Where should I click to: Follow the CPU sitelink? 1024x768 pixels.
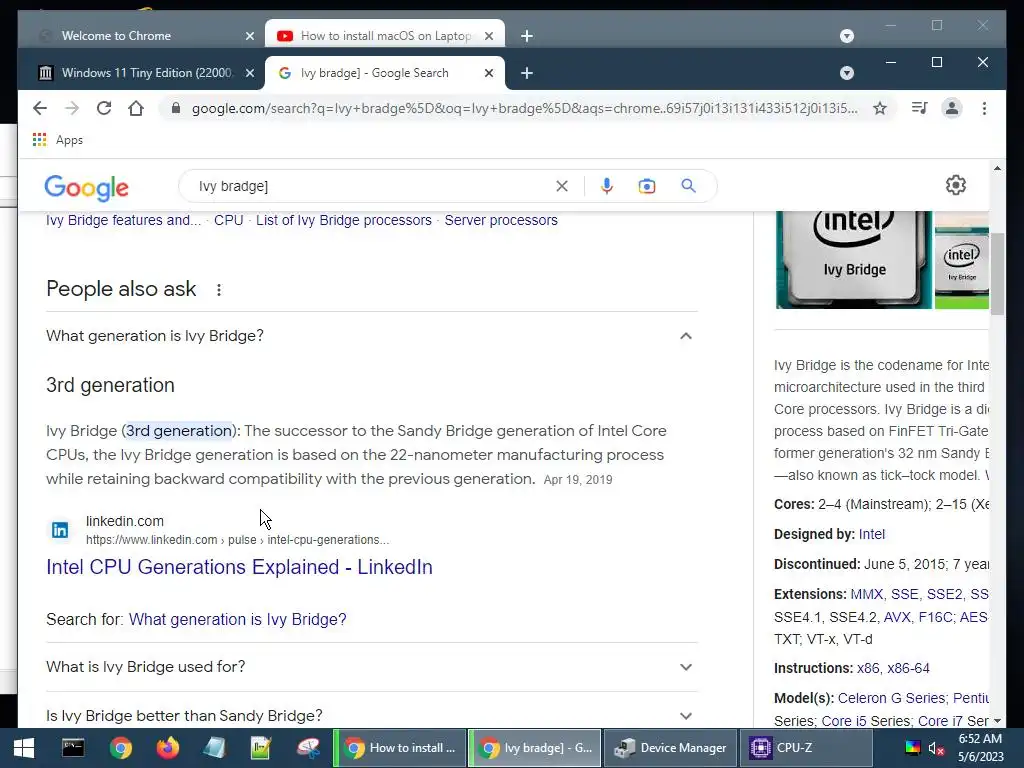click(229, 220)
